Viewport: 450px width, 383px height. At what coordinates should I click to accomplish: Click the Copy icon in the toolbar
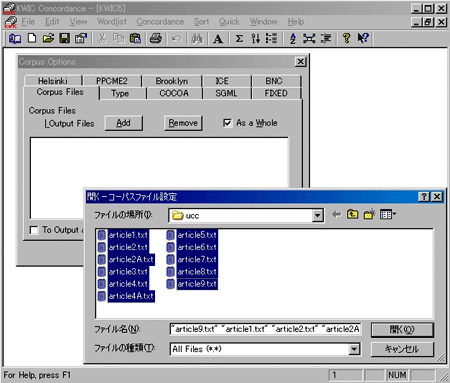[118, 38]
